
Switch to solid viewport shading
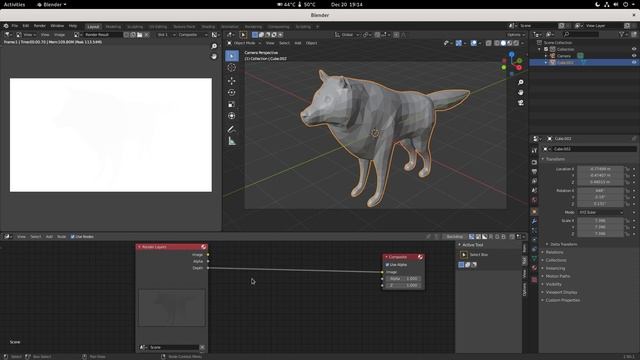click(x=503, y=43)
